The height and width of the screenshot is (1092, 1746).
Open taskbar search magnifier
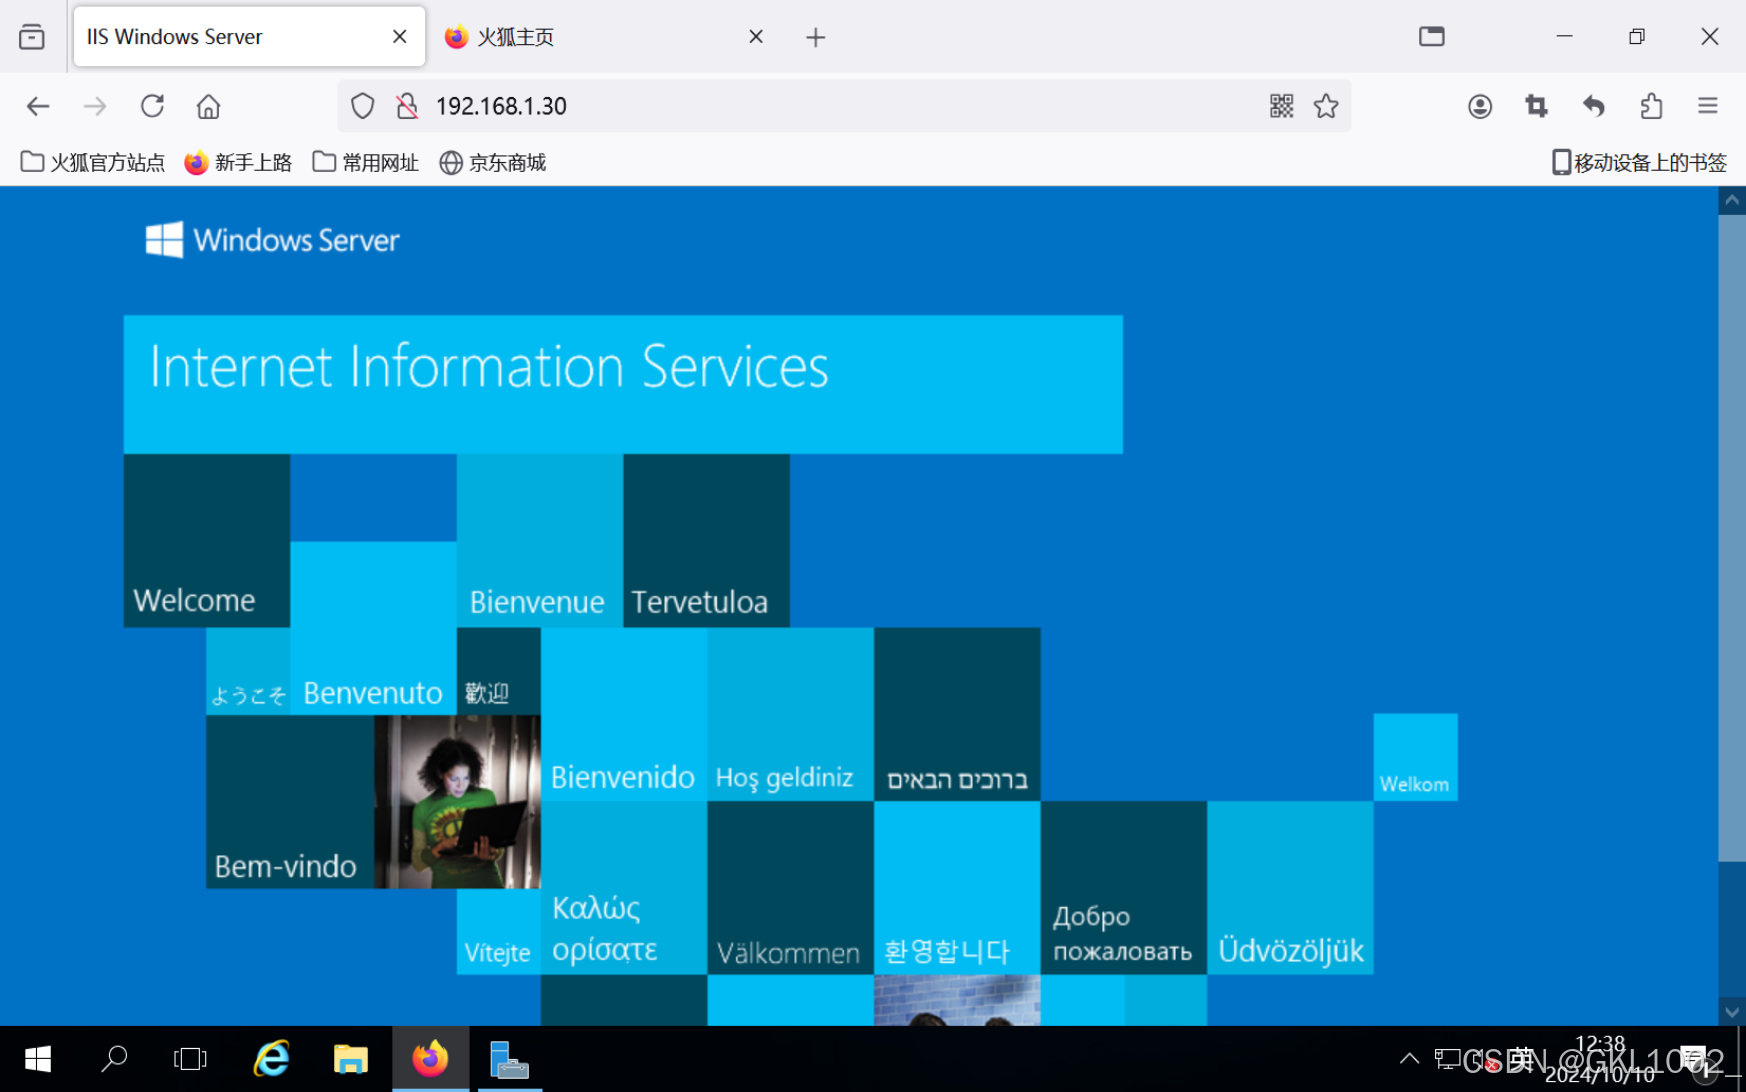click(114, 1059)
